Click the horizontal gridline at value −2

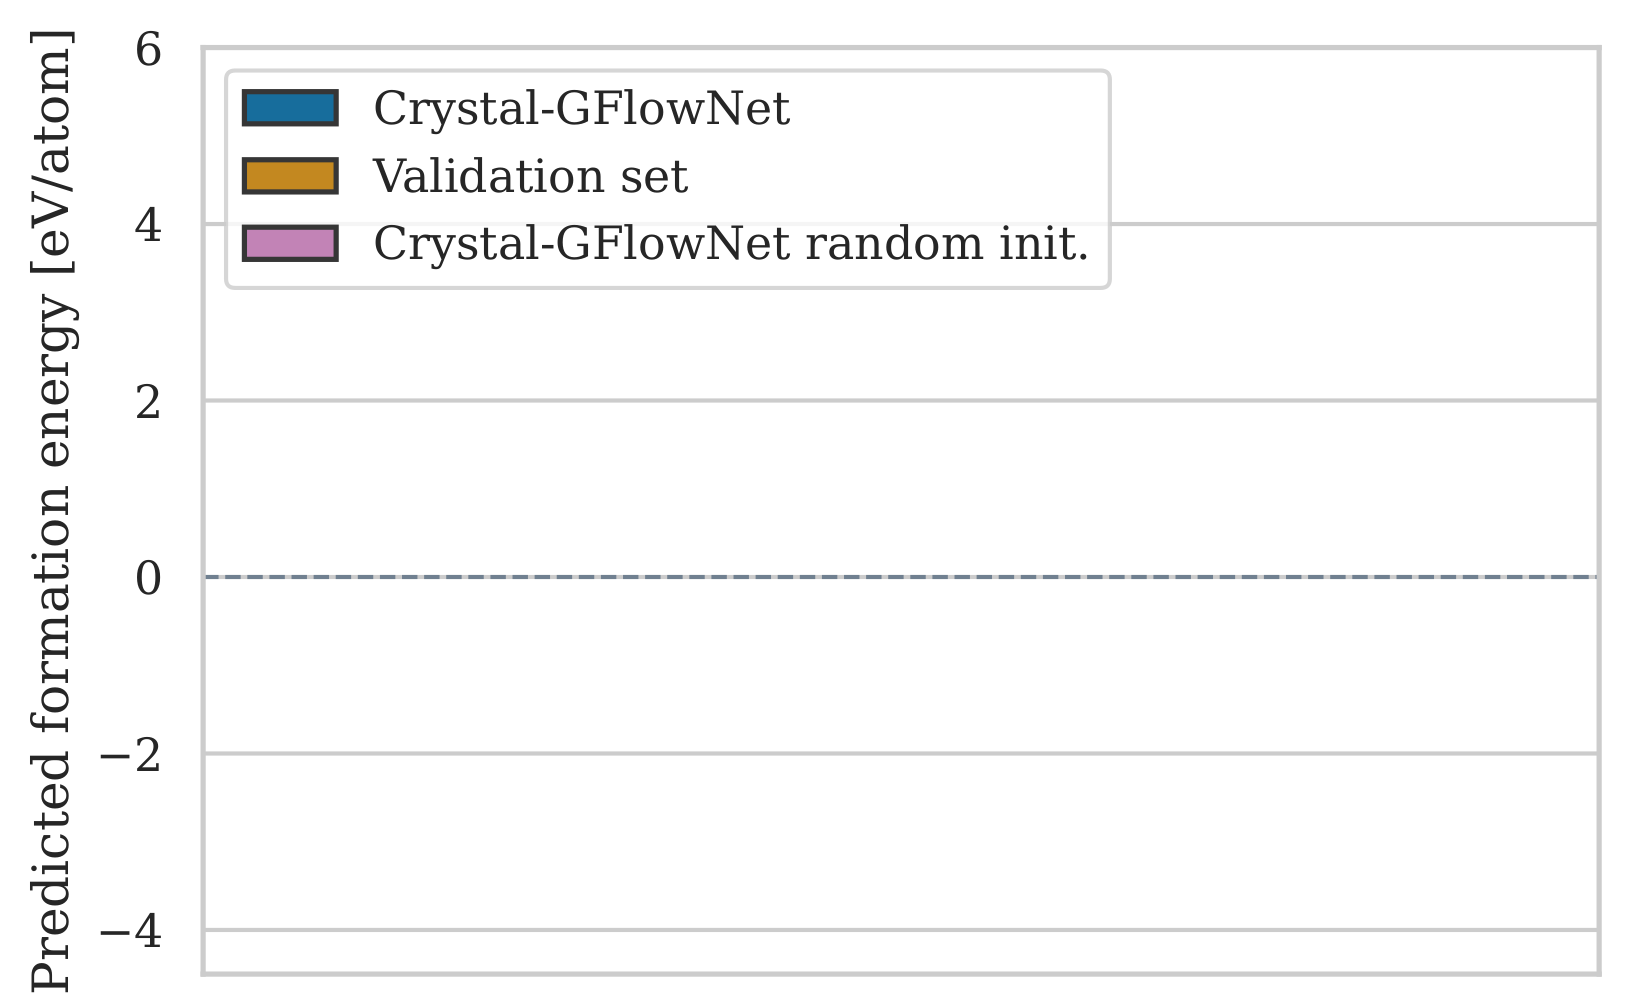pyautogui.click(x=900, y=753)
